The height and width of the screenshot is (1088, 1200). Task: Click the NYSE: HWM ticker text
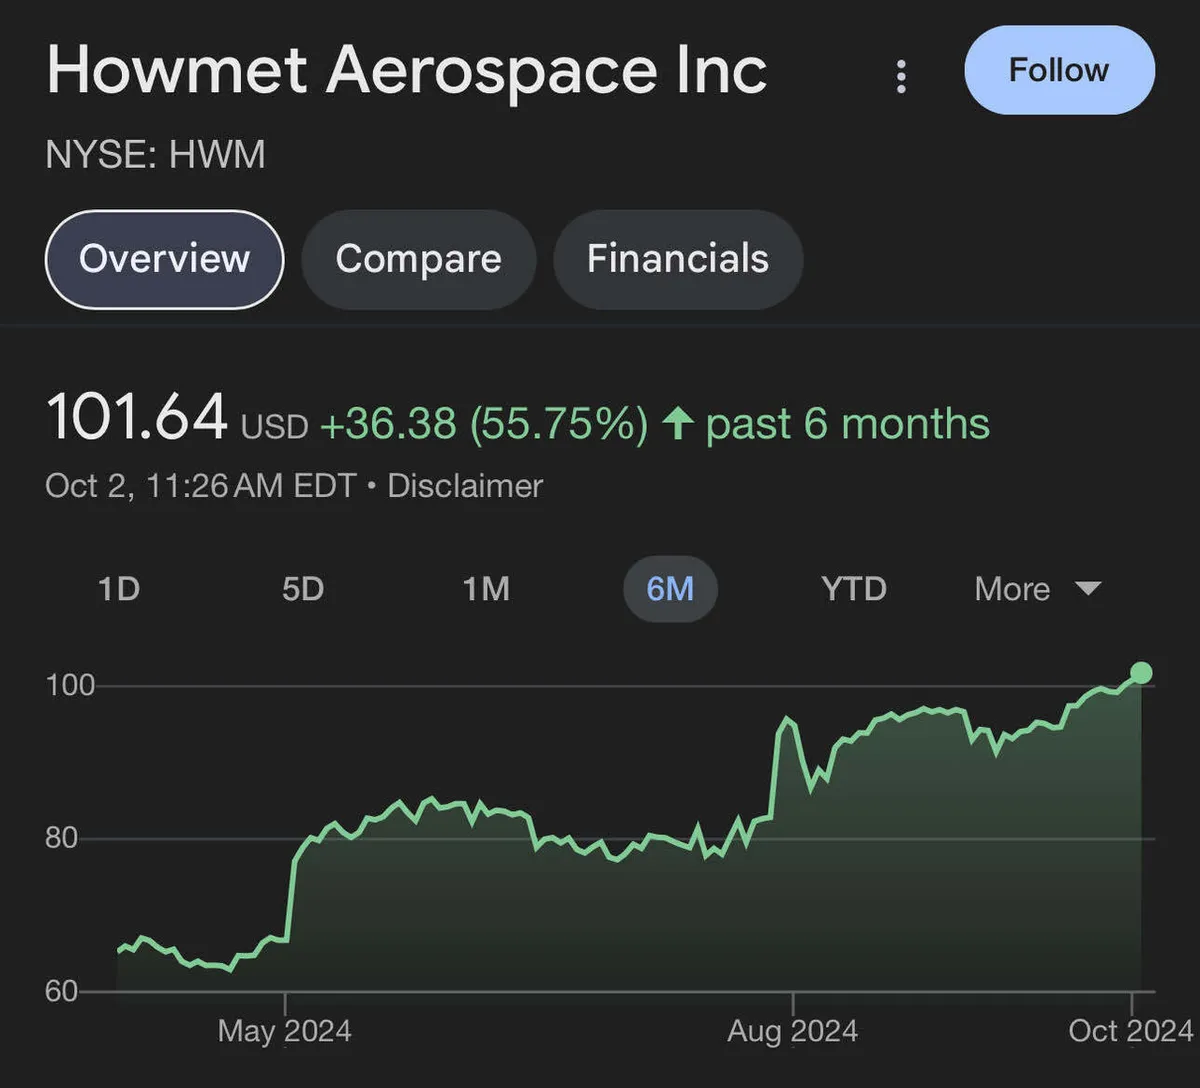point(156,155)
